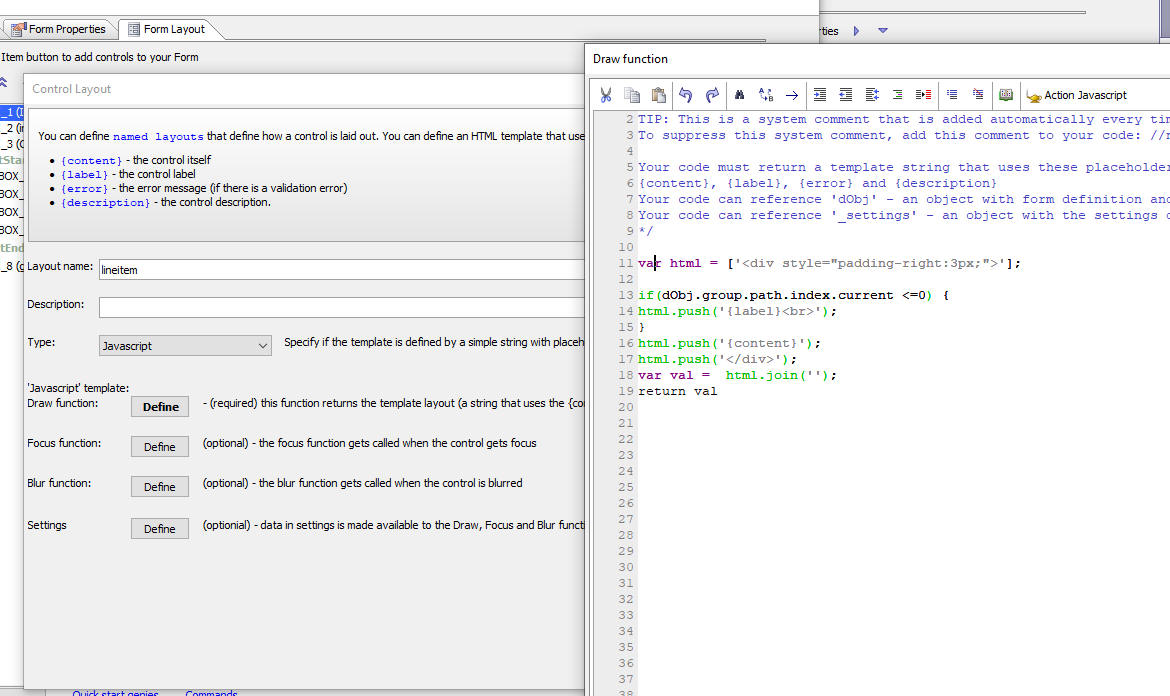Indent the code with the indent icon
1170x696 pixels.
coord(819,95)
